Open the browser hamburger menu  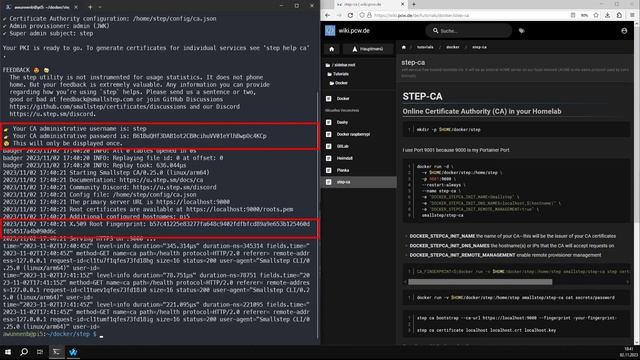632,15
